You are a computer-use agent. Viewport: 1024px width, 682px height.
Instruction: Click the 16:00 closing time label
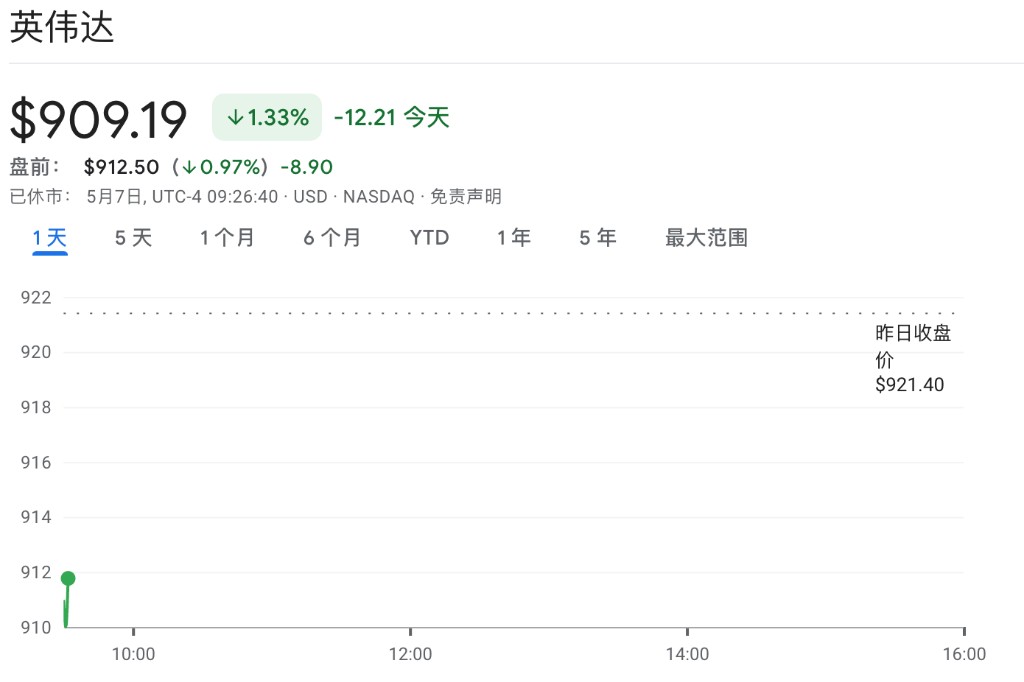964,655
